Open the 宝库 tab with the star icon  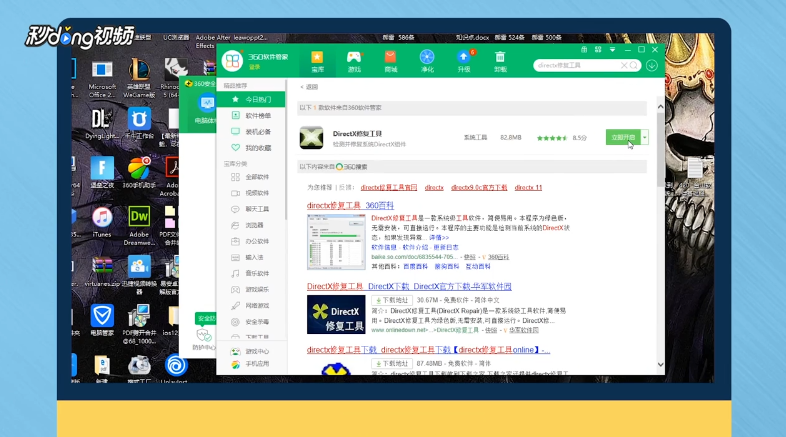[x=317, y=62]
